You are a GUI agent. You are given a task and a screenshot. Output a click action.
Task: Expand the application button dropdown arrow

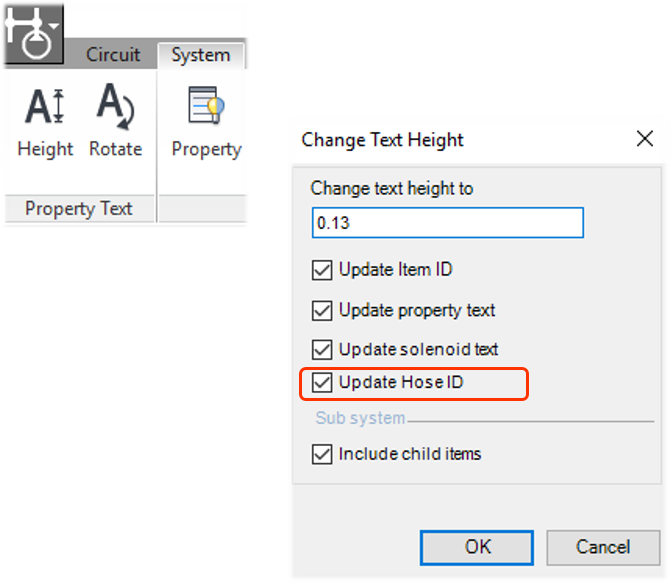click(x=54, y=26)
